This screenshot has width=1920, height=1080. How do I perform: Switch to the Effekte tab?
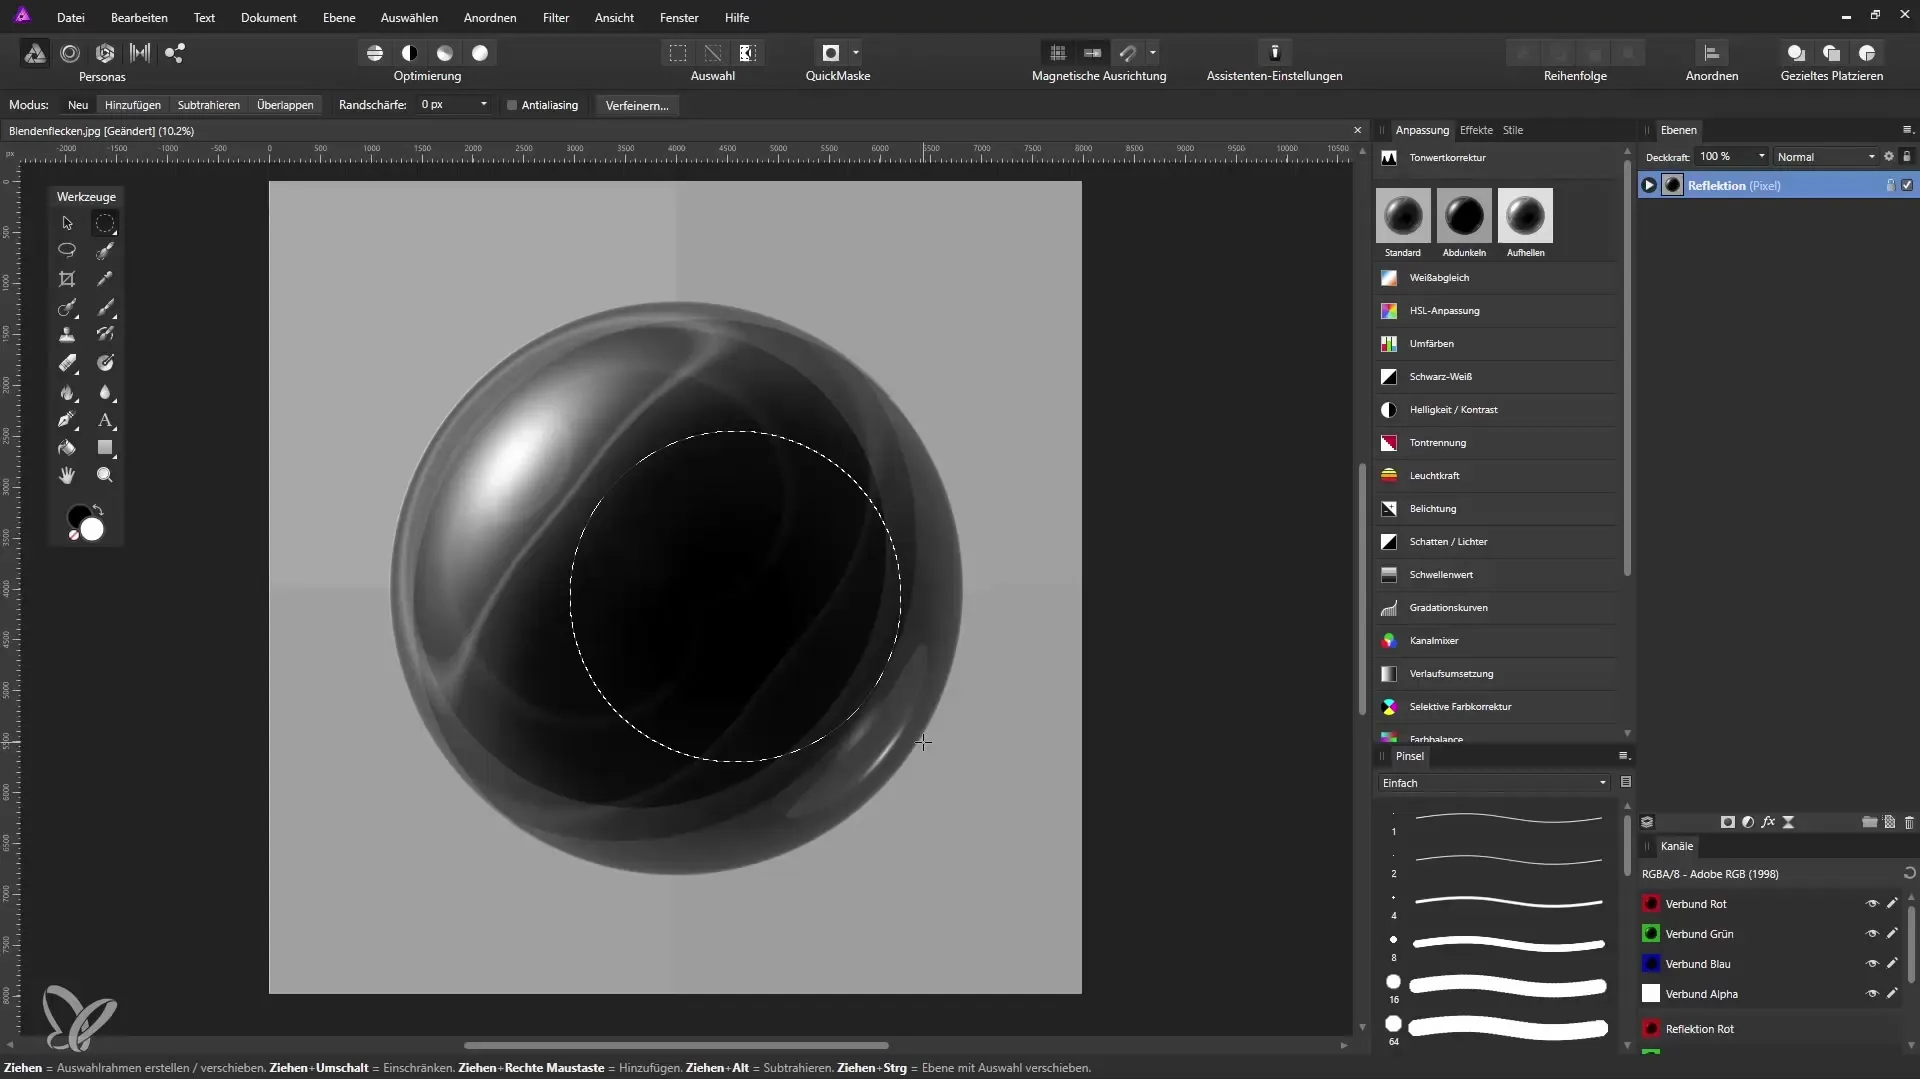tap(1476, 130)
